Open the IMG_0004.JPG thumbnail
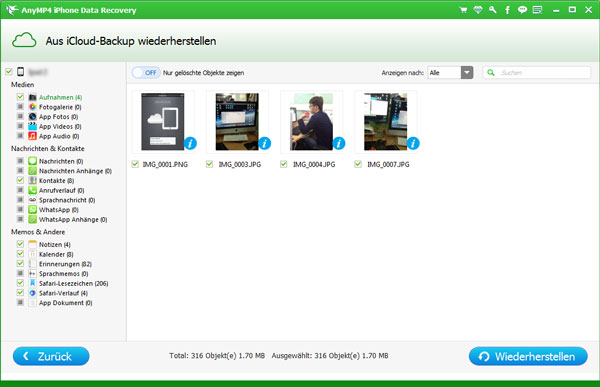Image resolution: width=600 pixels, height=387 pixels. [311, 122]
